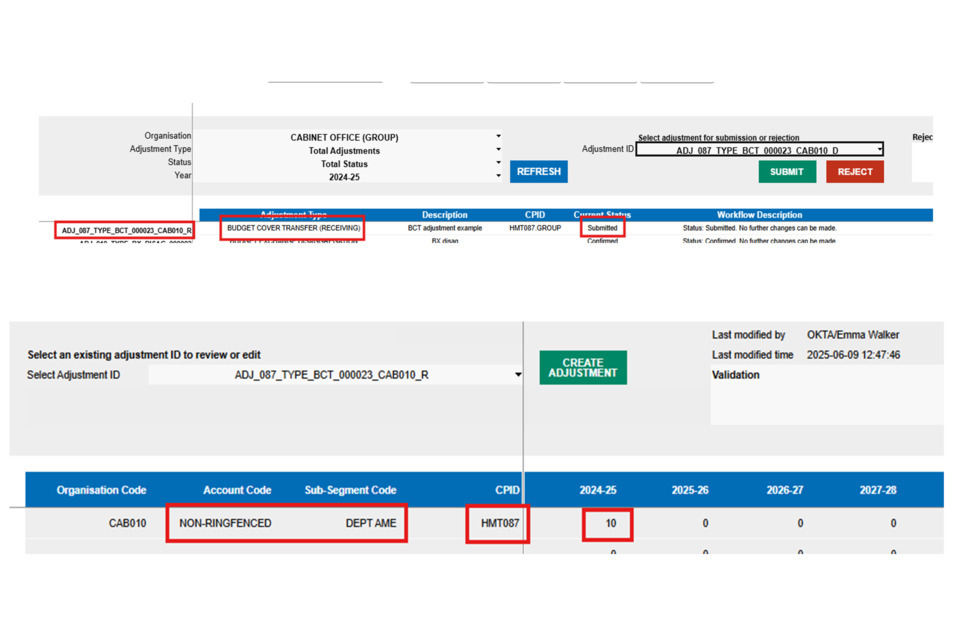Select the ADJ_087_TYPE_BCT_000023_CAB010_R row ID cell
The image size is (960, 640).
125,230
